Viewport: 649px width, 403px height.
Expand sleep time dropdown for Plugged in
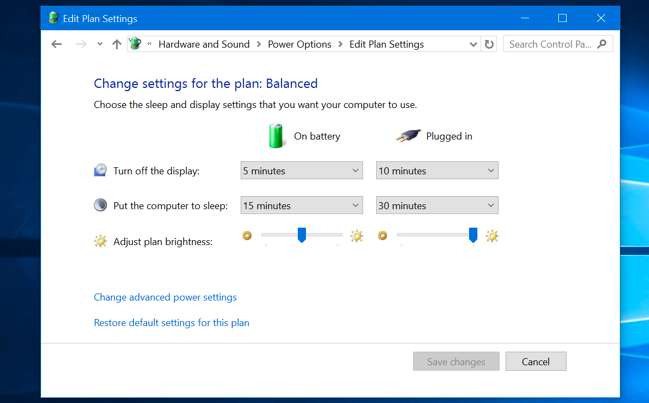437,206
